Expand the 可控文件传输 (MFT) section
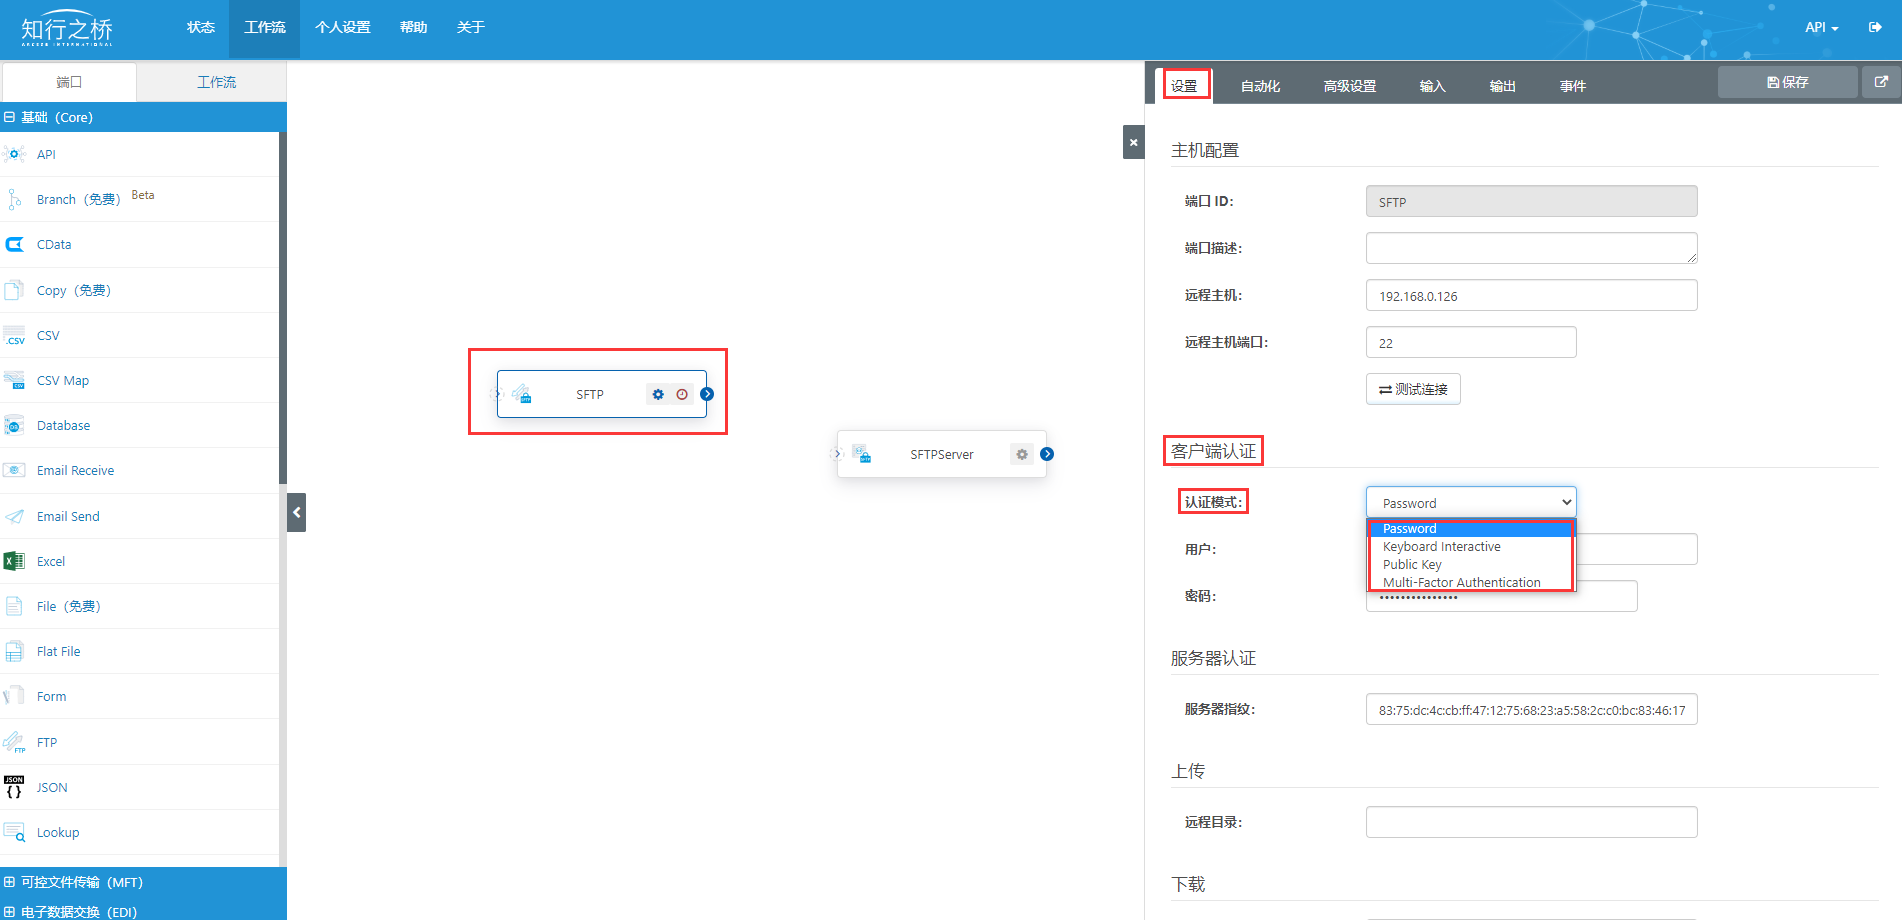Screen dimensions: 1902x920 tap(10, 882)
